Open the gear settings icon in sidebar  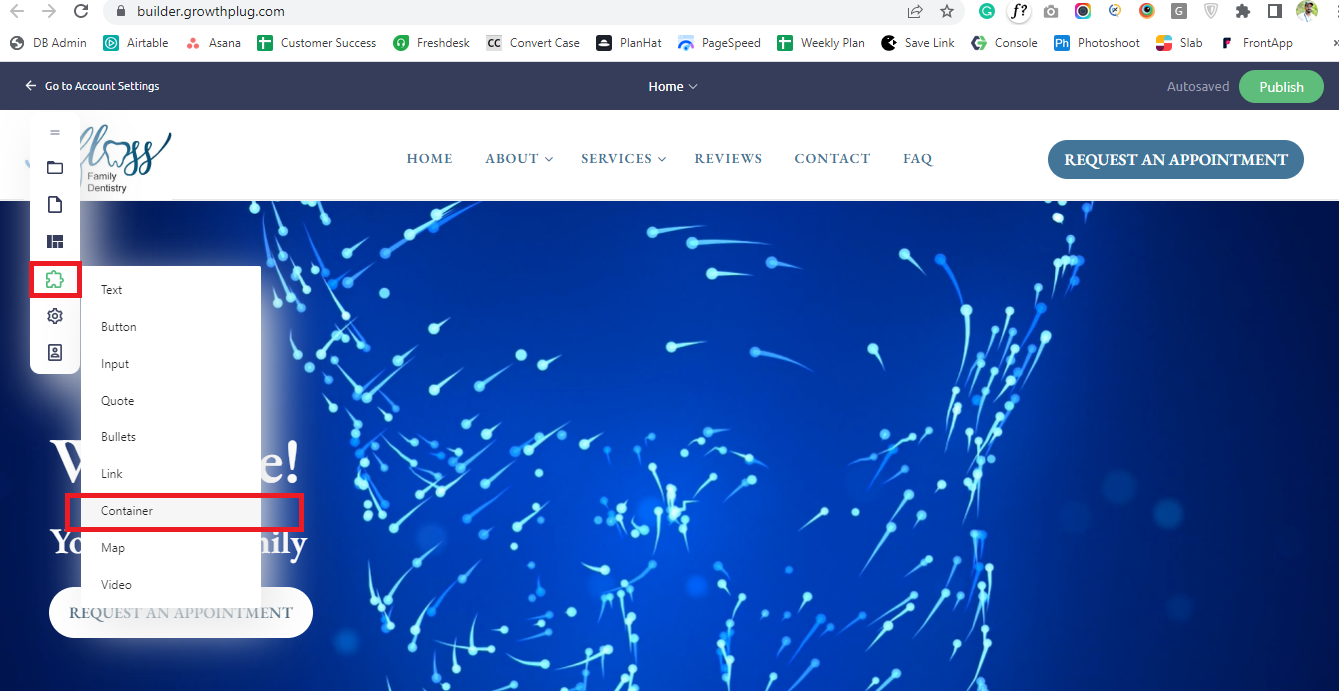(55, 316)
